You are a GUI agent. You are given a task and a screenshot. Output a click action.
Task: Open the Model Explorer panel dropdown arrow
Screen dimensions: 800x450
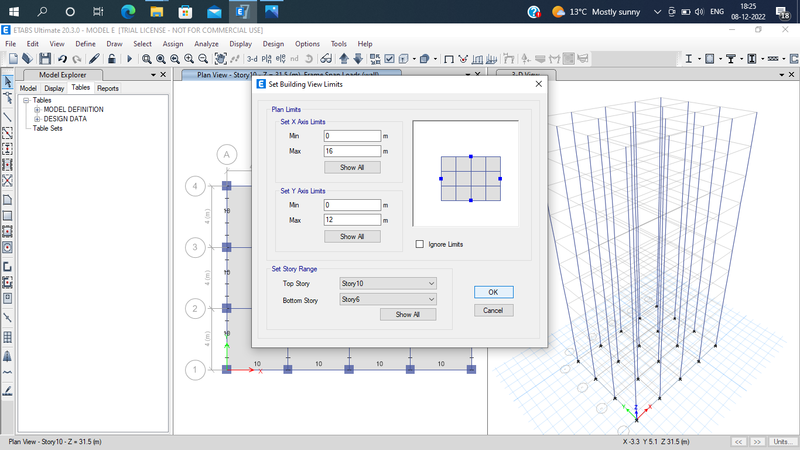click(153, 74)
